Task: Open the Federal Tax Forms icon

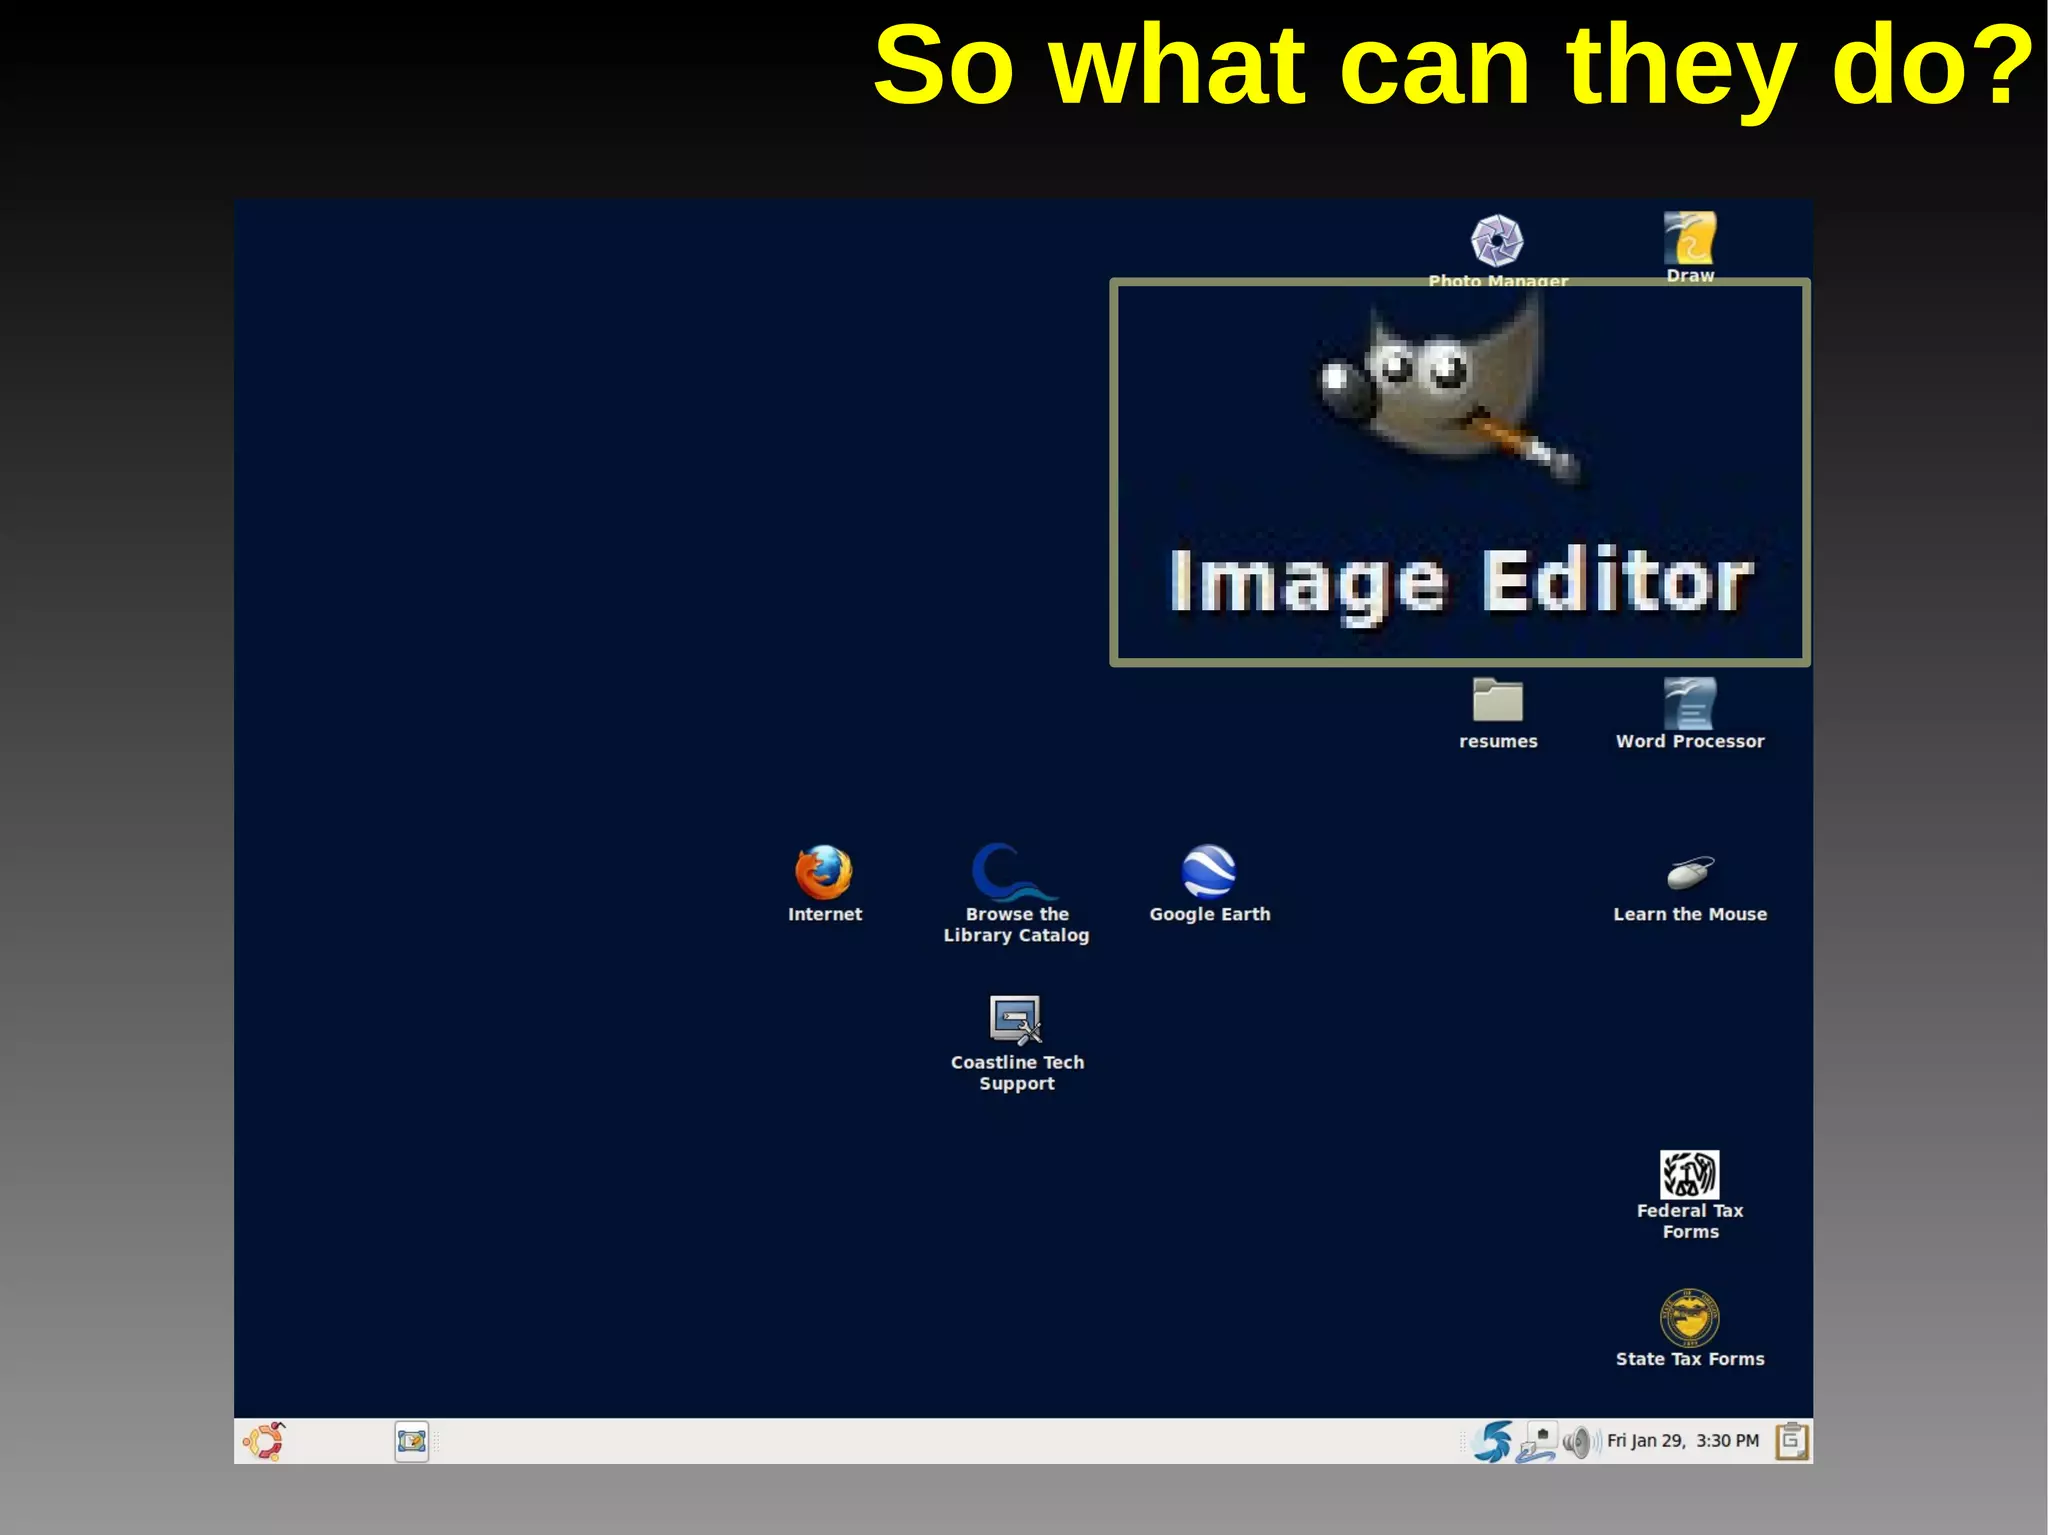Action: (1690, 1174)
